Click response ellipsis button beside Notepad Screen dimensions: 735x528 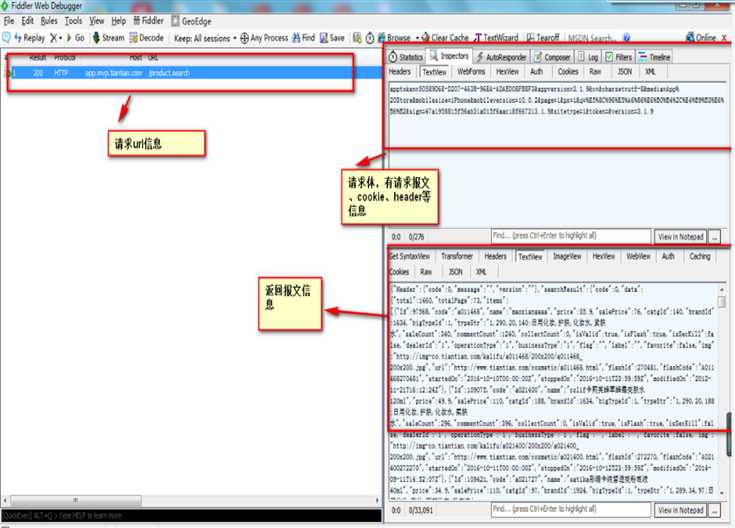click(x=714, y=510)
